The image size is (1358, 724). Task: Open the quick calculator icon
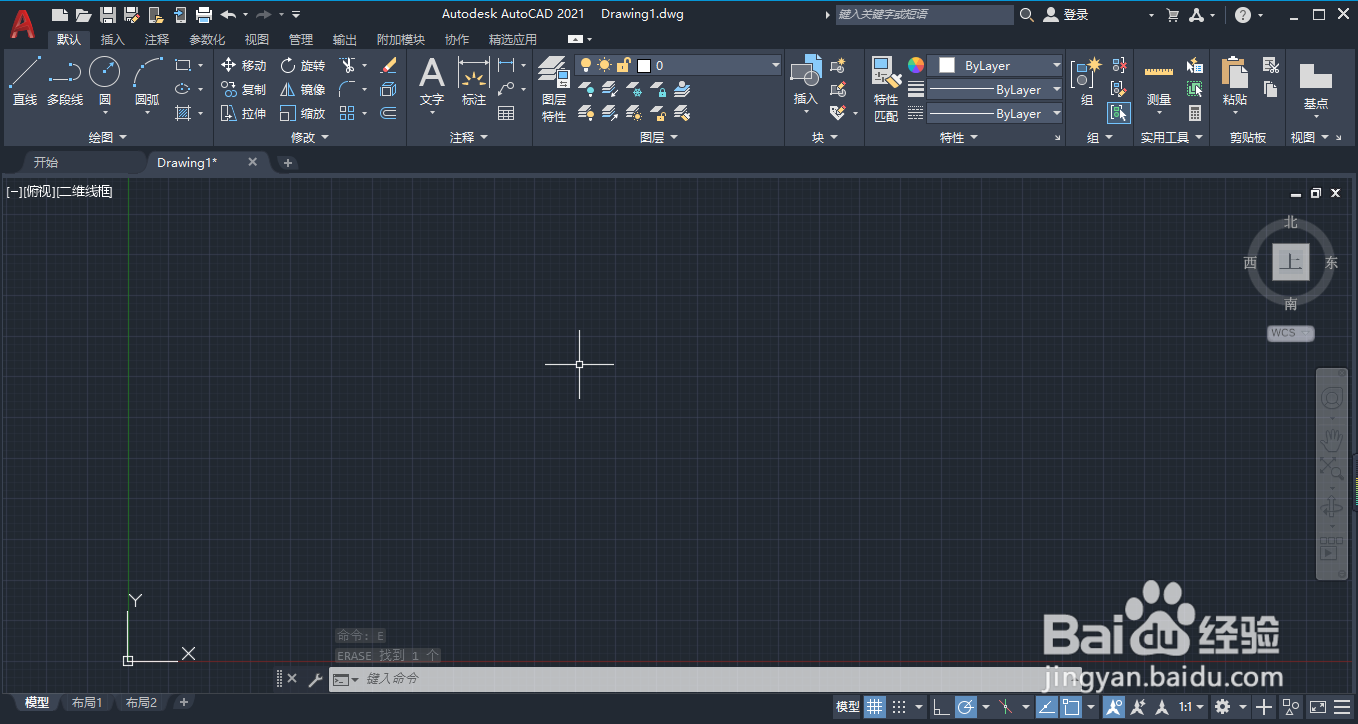1195,113
